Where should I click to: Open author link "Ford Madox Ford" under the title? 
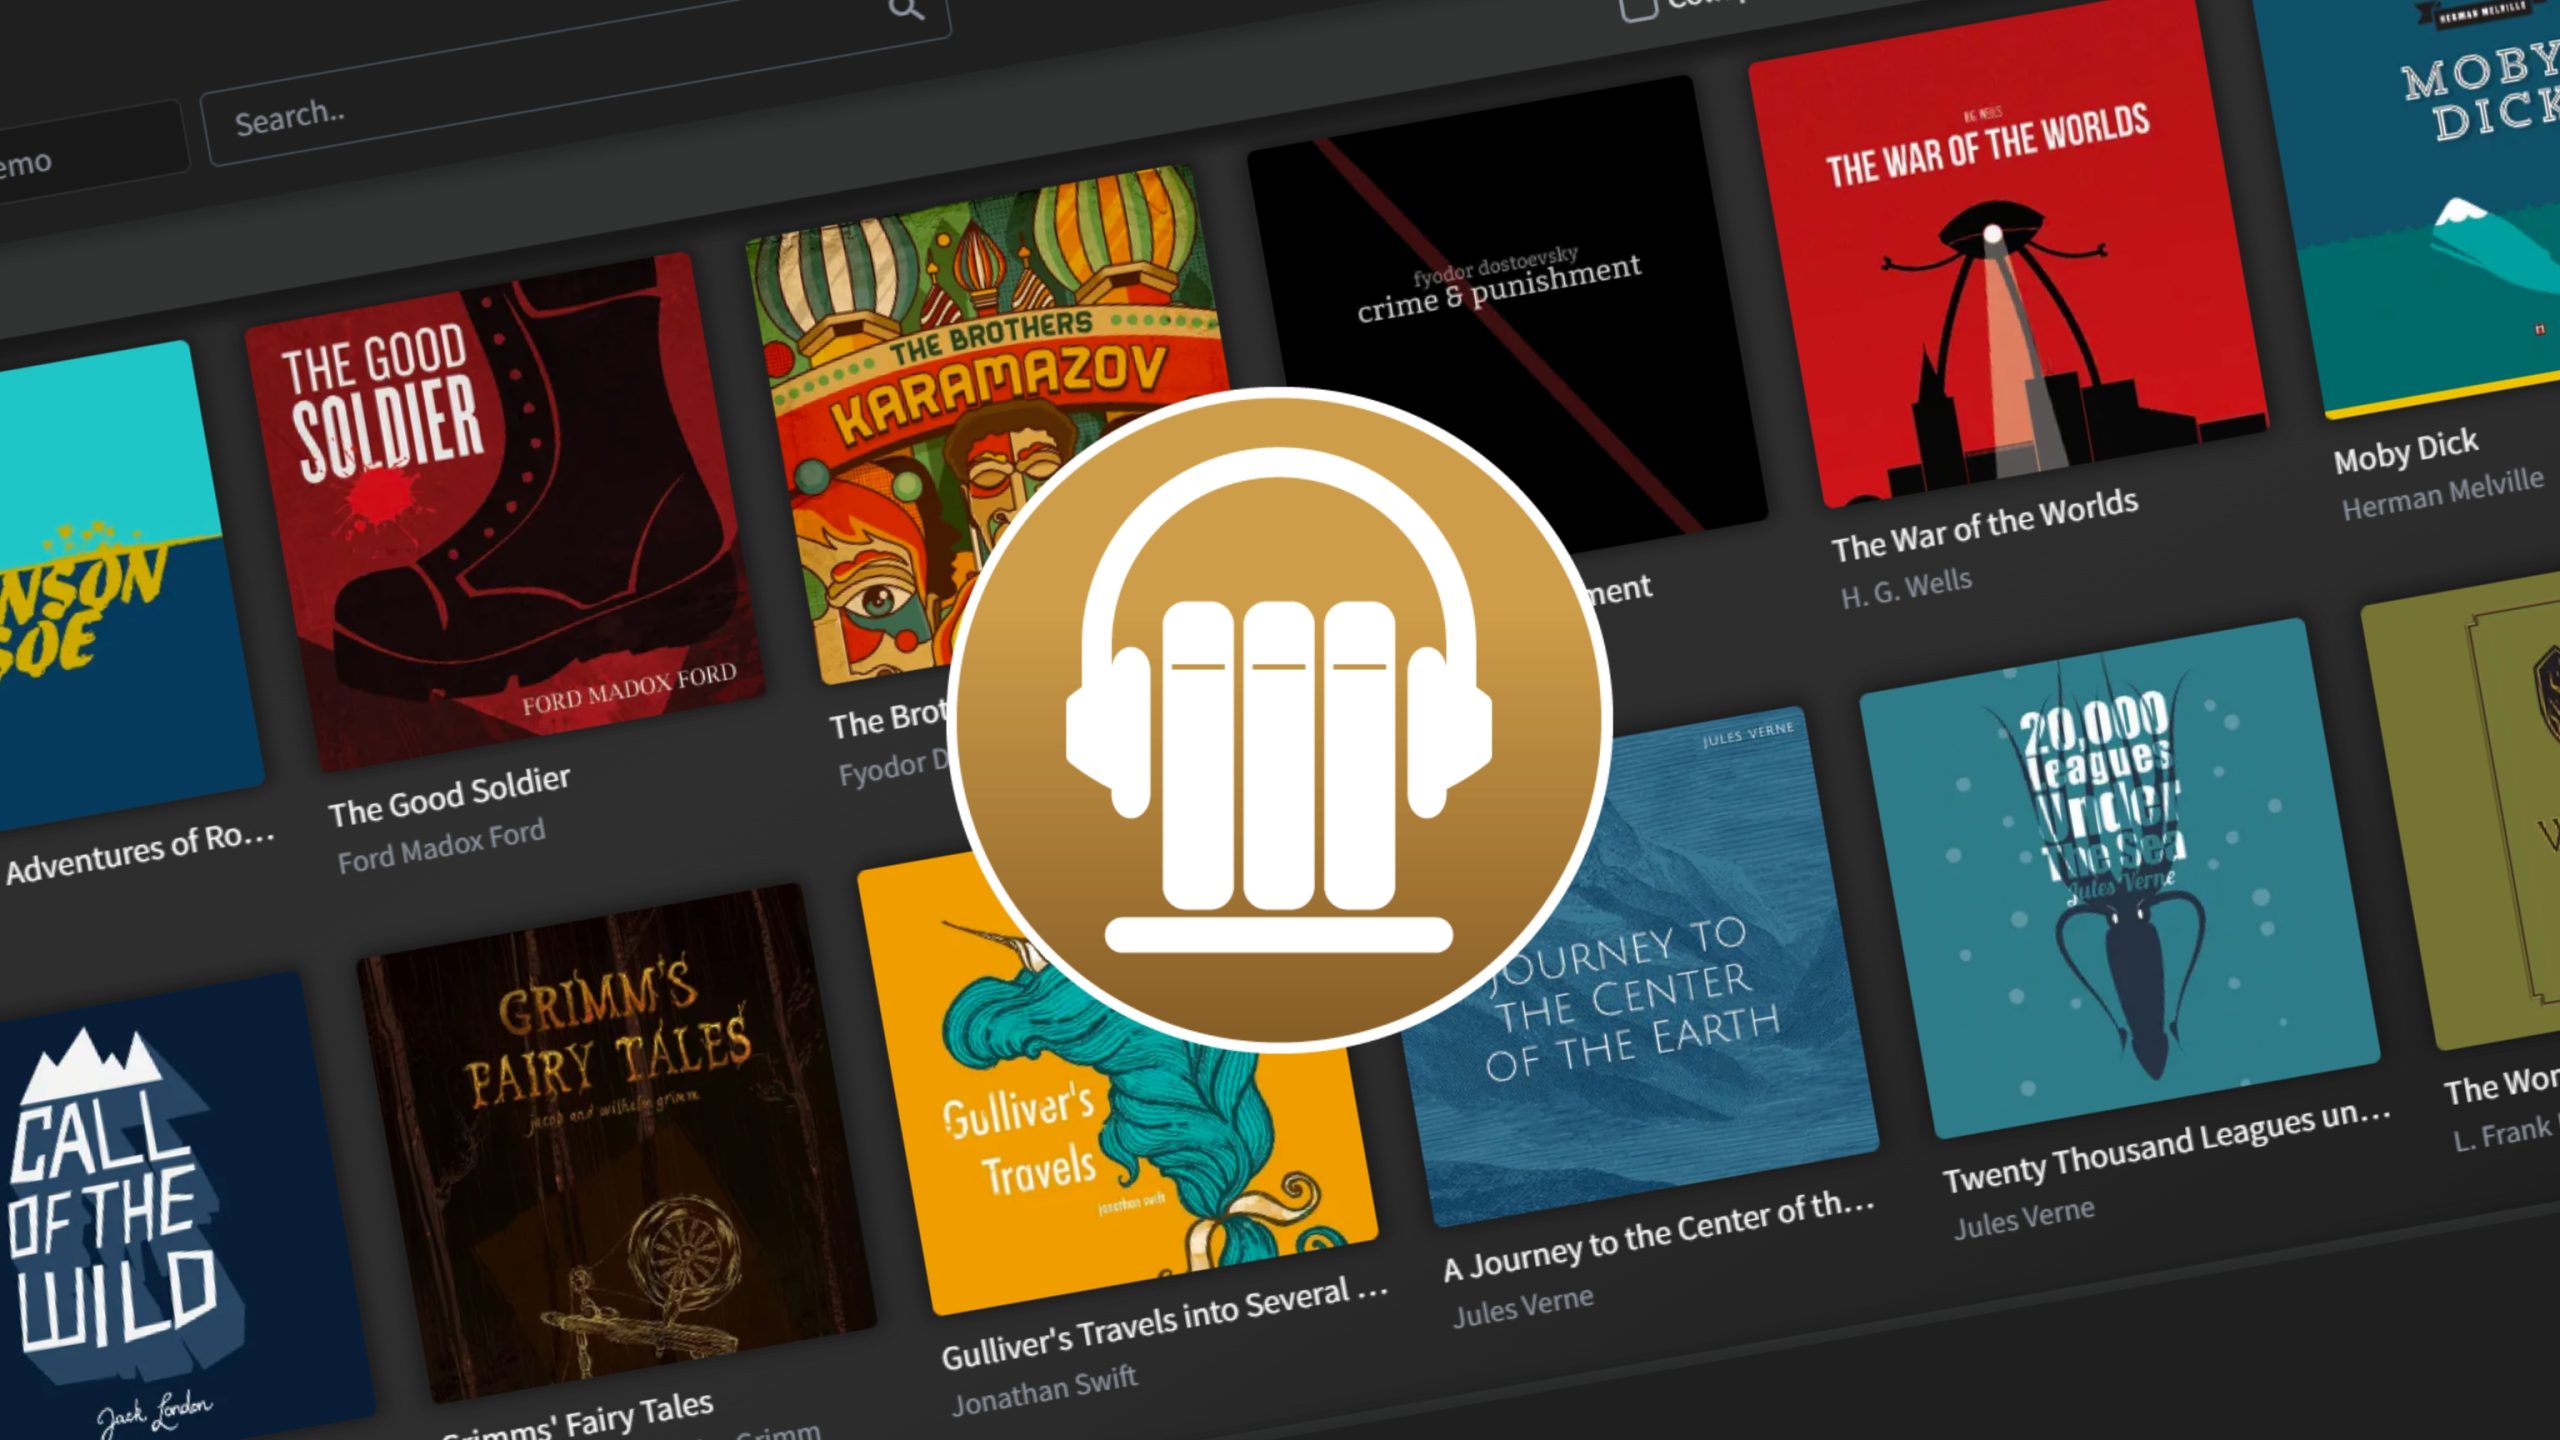[x=441, y=846]
